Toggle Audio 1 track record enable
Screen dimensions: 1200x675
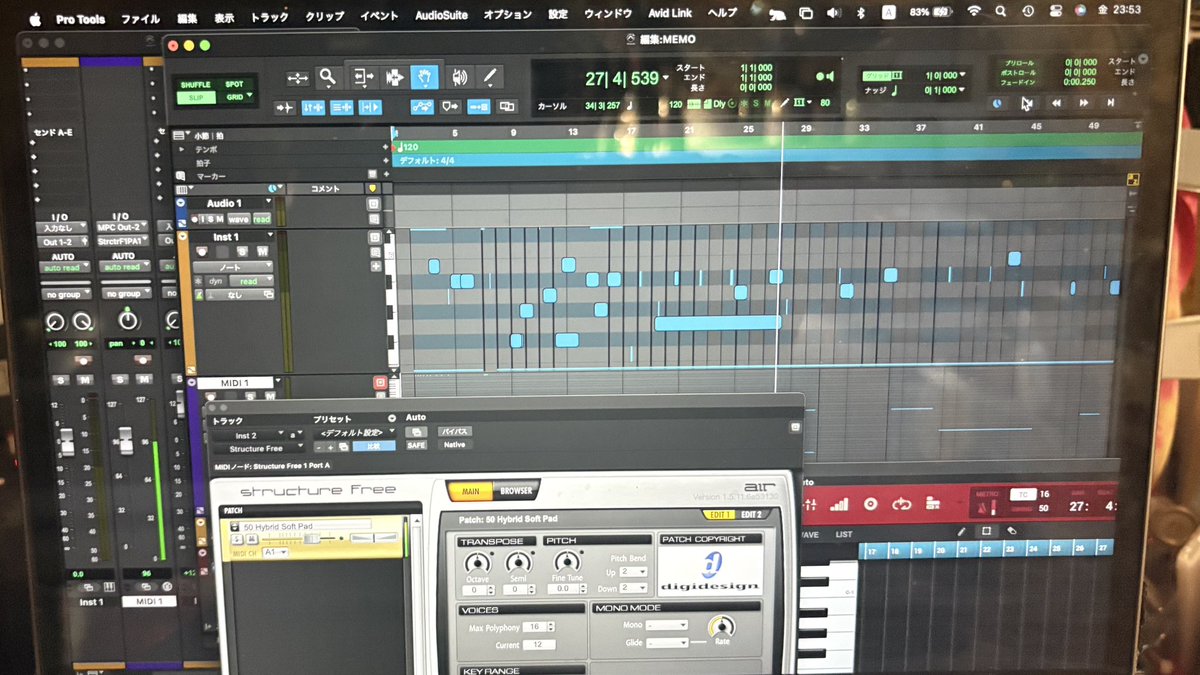click(196, 219)
